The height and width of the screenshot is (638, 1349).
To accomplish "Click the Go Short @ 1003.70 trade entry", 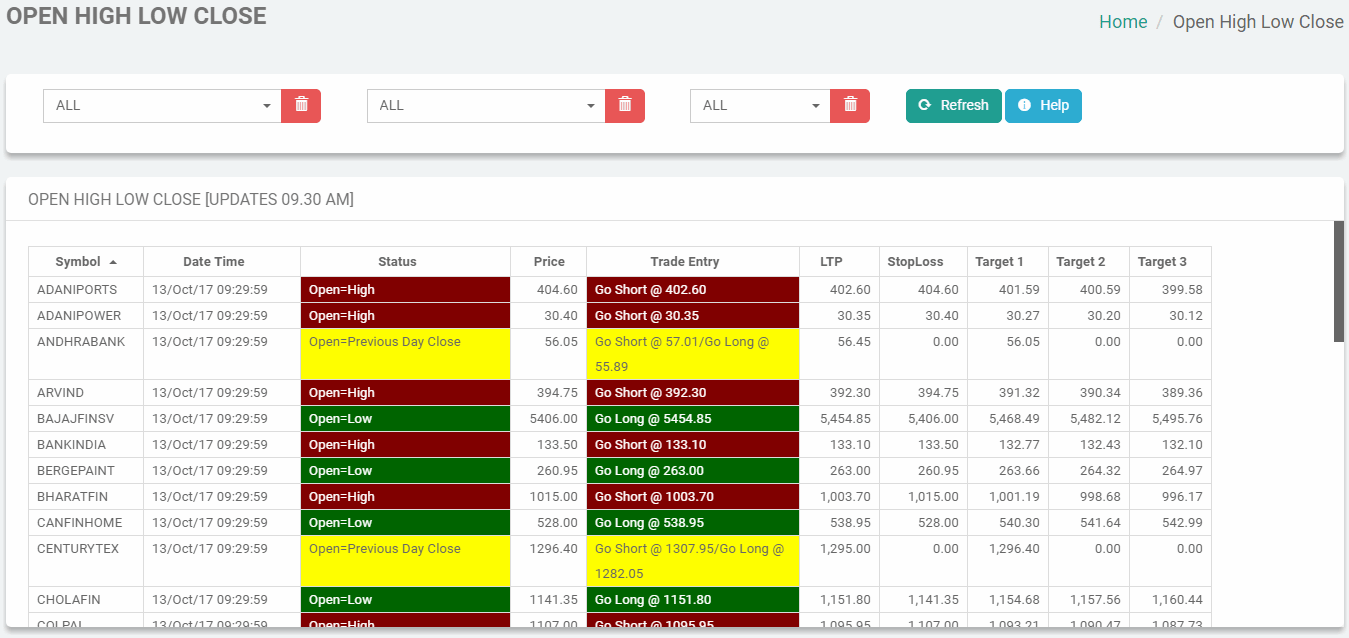I will [x=693, y=497].
